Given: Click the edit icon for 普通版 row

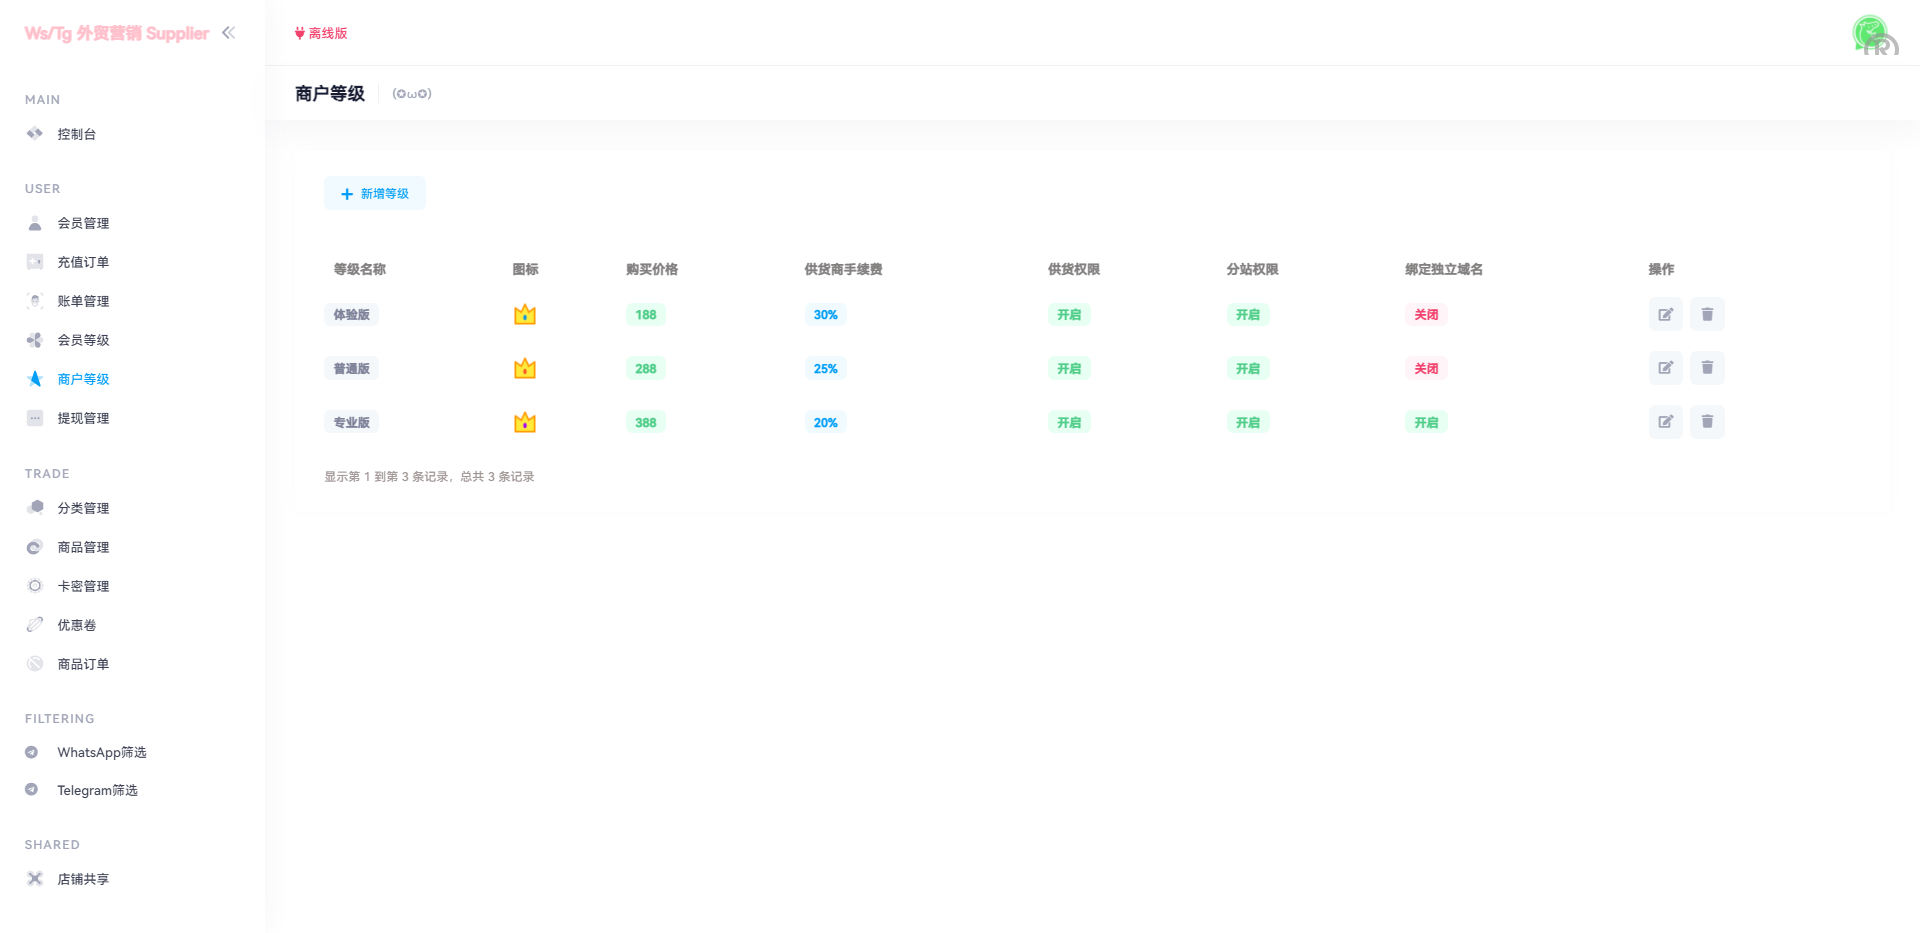Looking at the screenshot, I should (x=1665, y=368).
